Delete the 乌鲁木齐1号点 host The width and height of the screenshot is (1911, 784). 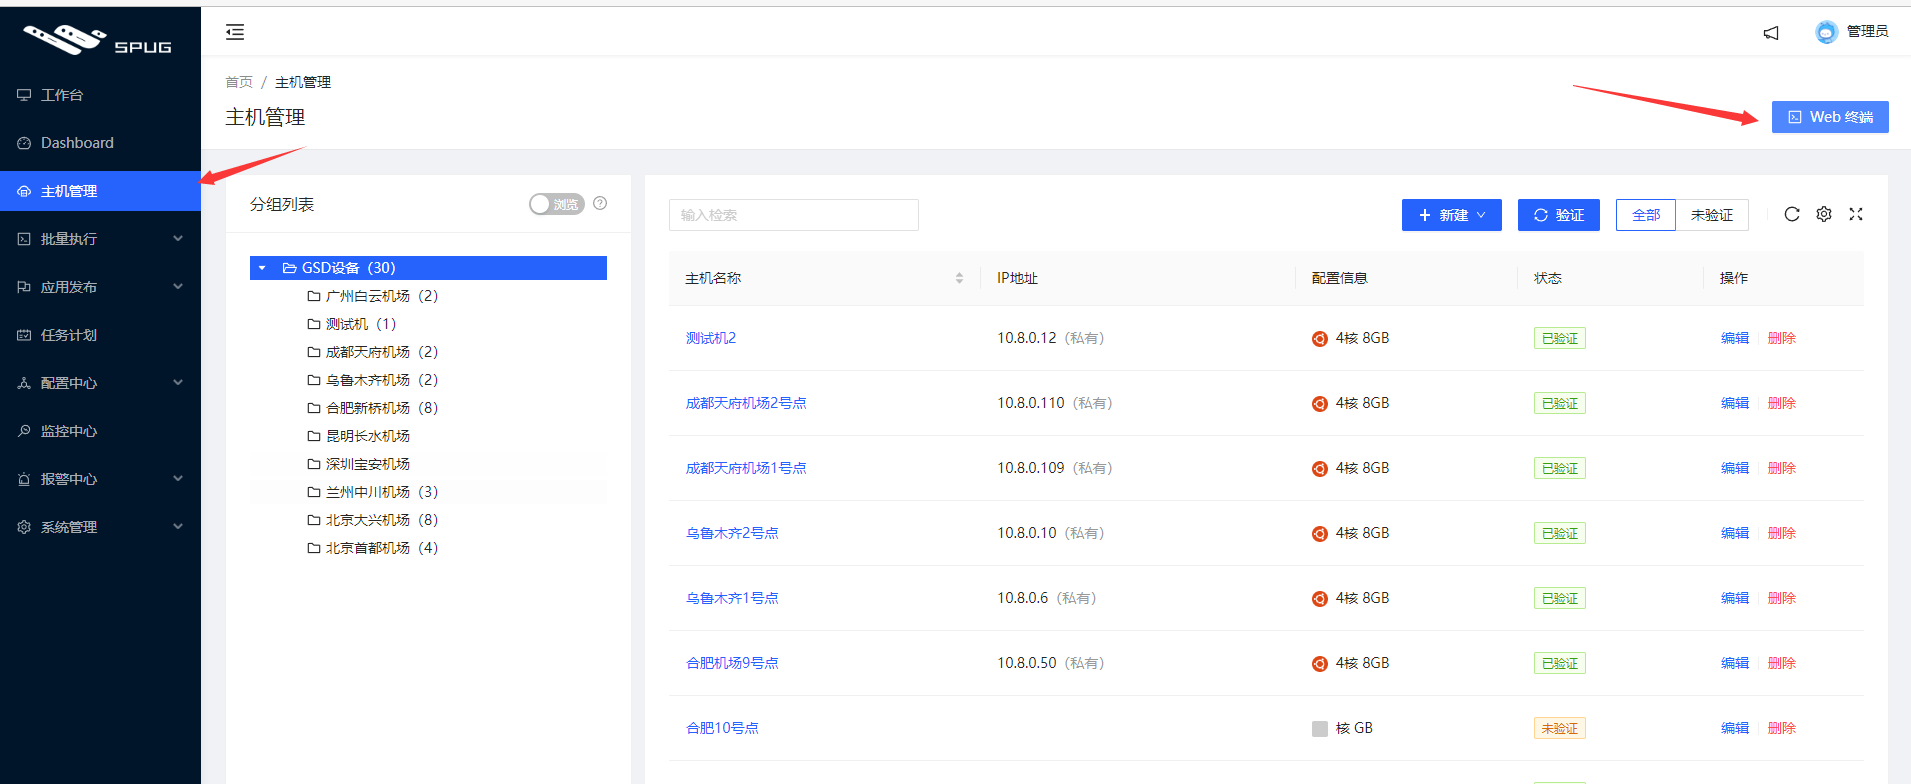tap(1782, 598)
